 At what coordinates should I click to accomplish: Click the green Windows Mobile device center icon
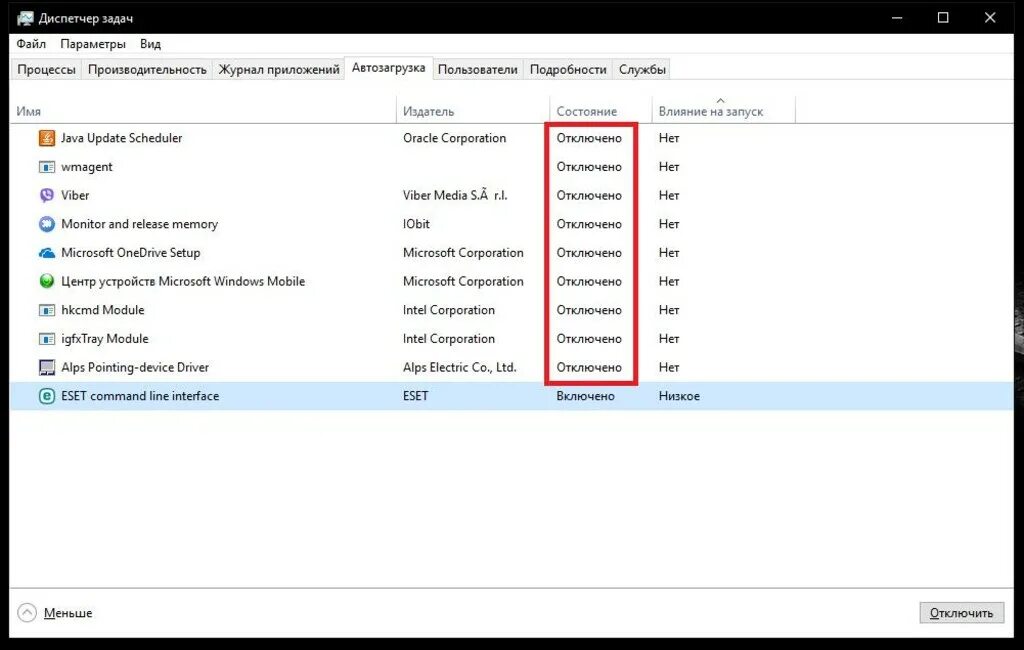click(46, 282)
